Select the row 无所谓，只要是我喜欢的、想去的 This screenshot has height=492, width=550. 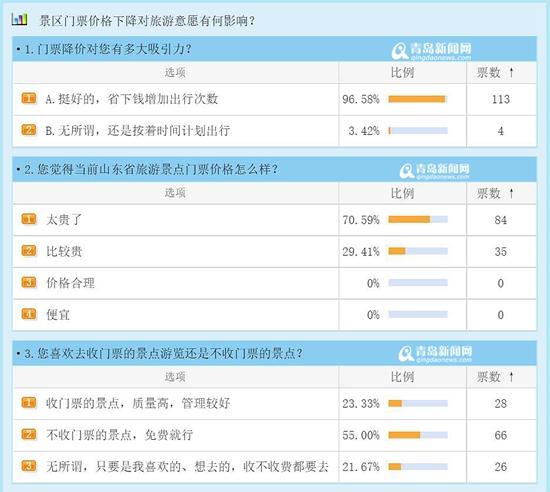pos(275,467)
